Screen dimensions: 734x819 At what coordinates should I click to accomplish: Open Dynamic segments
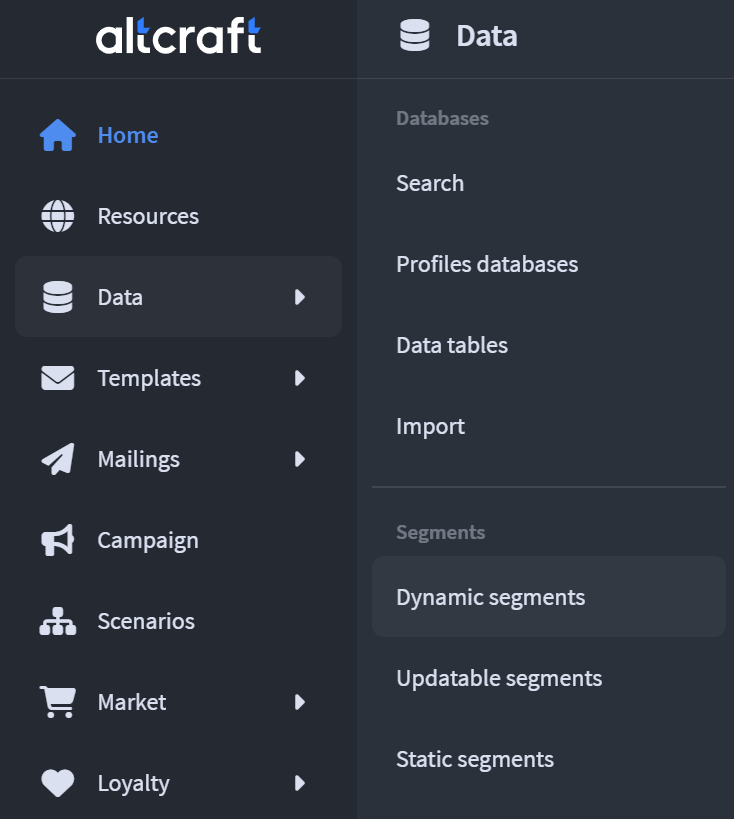pyautogui.click(x=490, y=597)
